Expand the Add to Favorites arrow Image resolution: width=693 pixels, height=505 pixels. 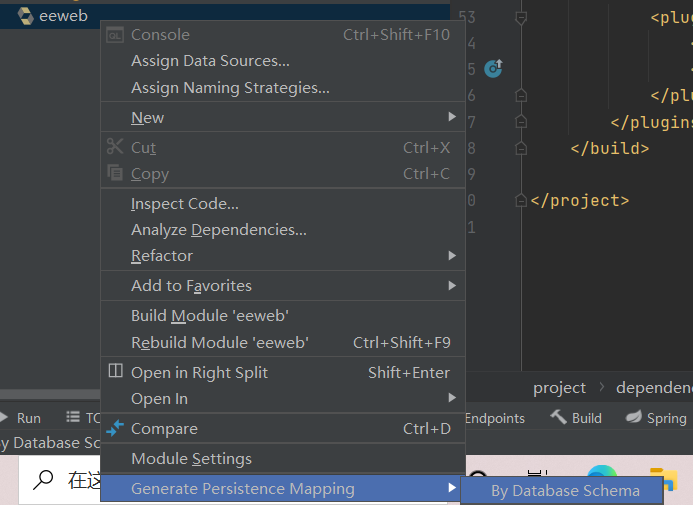(452, 285)
